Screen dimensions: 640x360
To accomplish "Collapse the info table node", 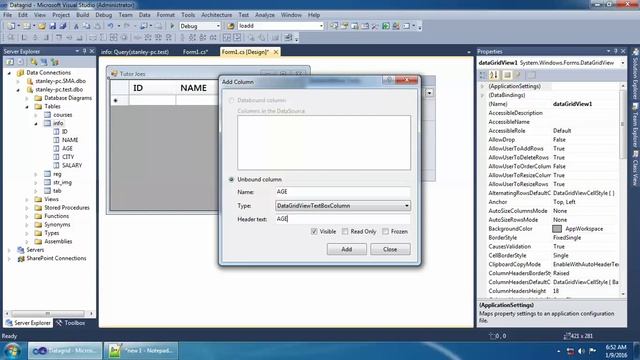I will click(36, 123).
